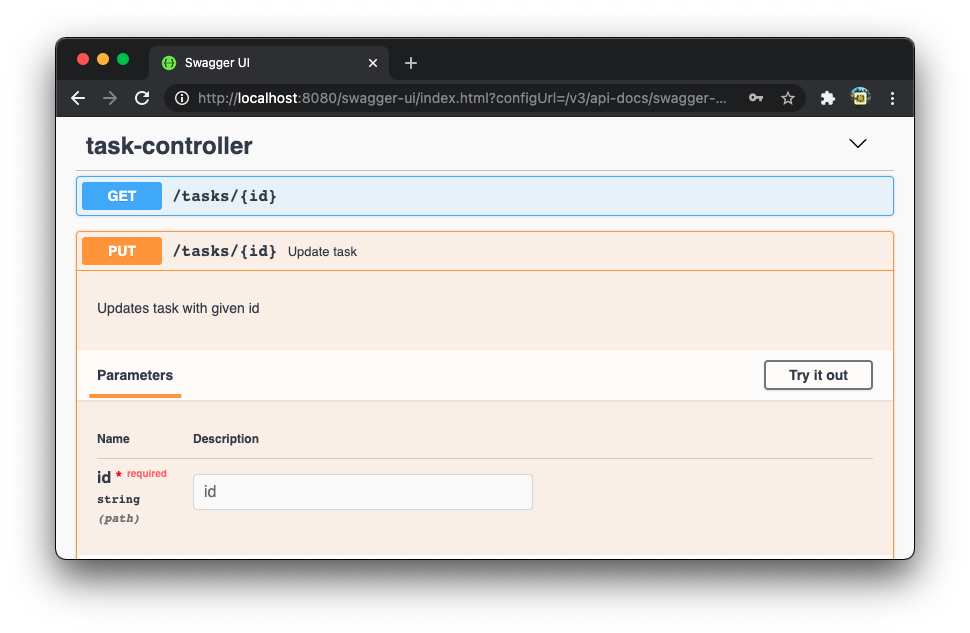The width and height of the screenshot is (970, 633).
Task: Click 'Updates task with given id' description
Action: [x=178, y=308]
